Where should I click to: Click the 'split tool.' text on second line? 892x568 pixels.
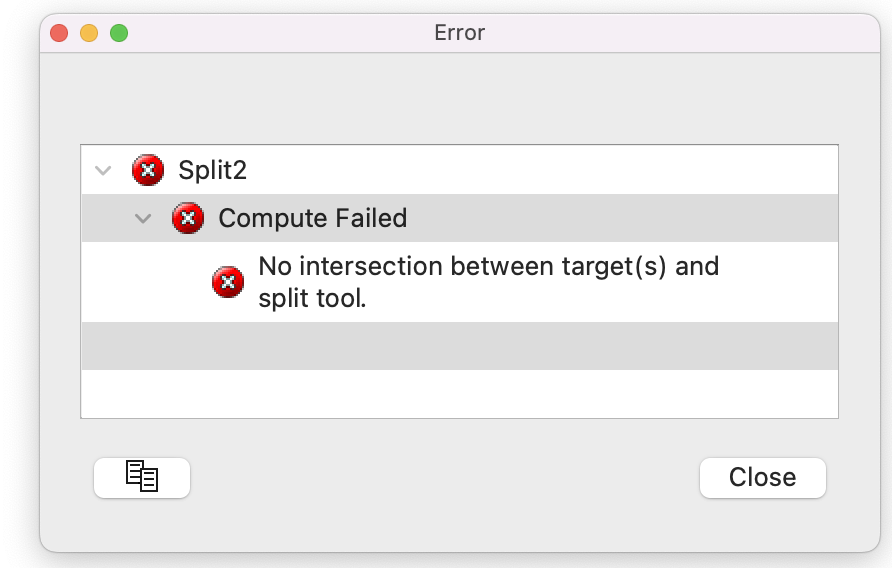point(312,297)
